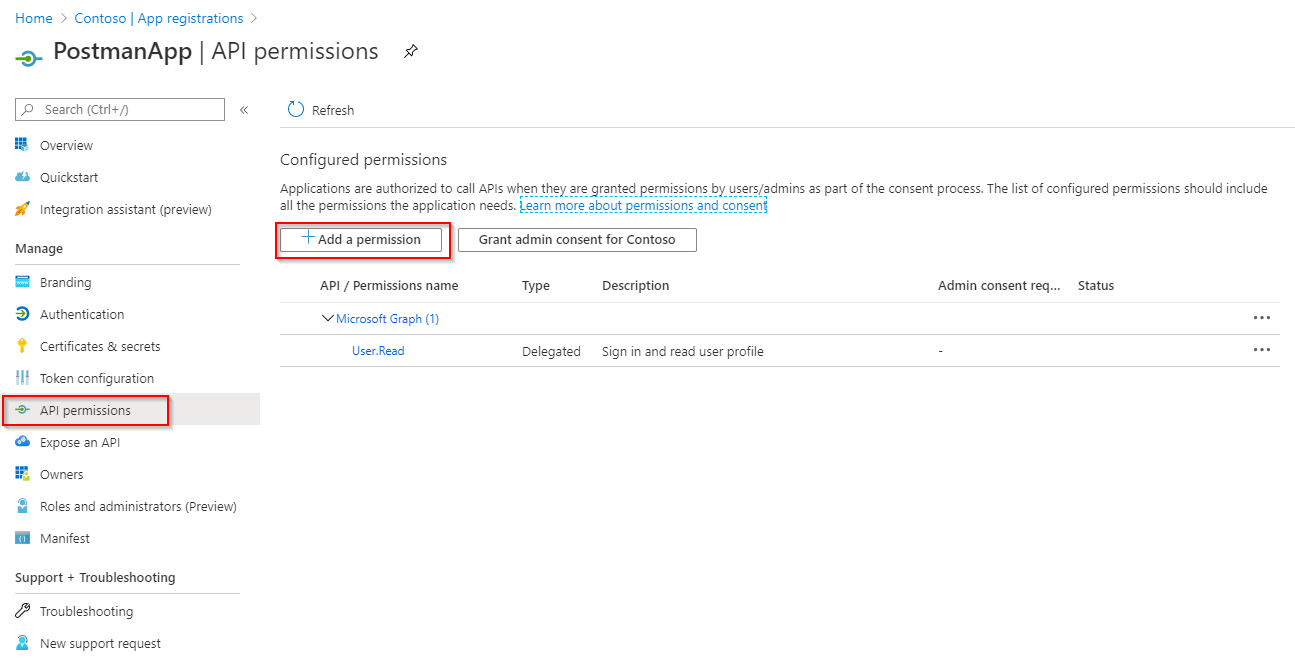
Task: Click the Manage section heading
Action: (x=39, y=248)
